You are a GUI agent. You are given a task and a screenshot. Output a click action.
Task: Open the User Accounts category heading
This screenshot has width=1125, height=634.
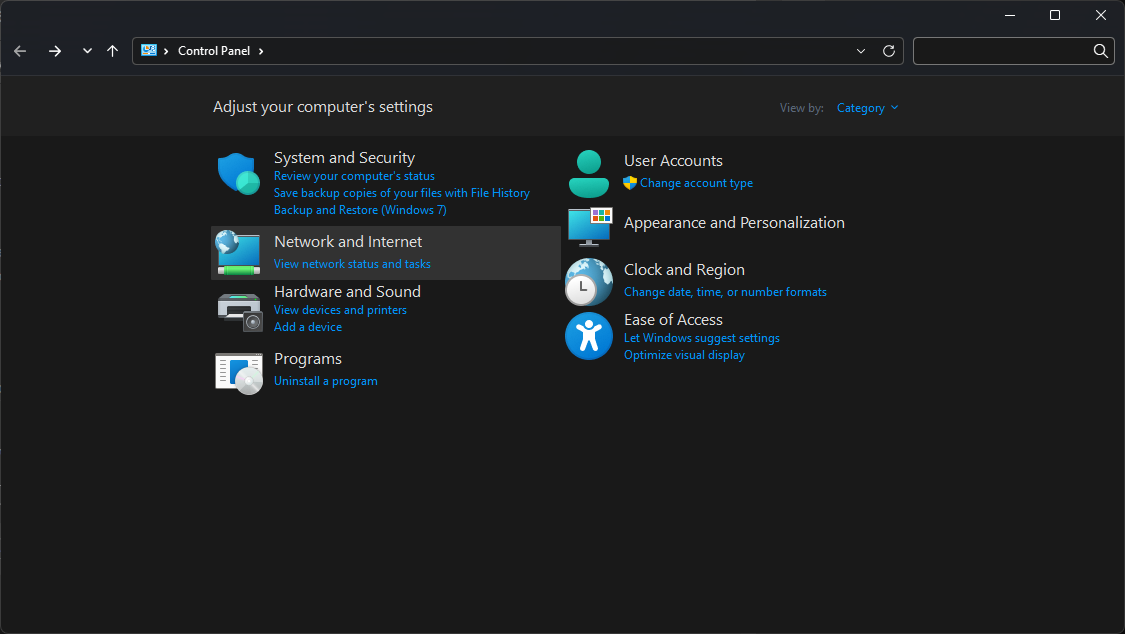(x=673, y=161)
